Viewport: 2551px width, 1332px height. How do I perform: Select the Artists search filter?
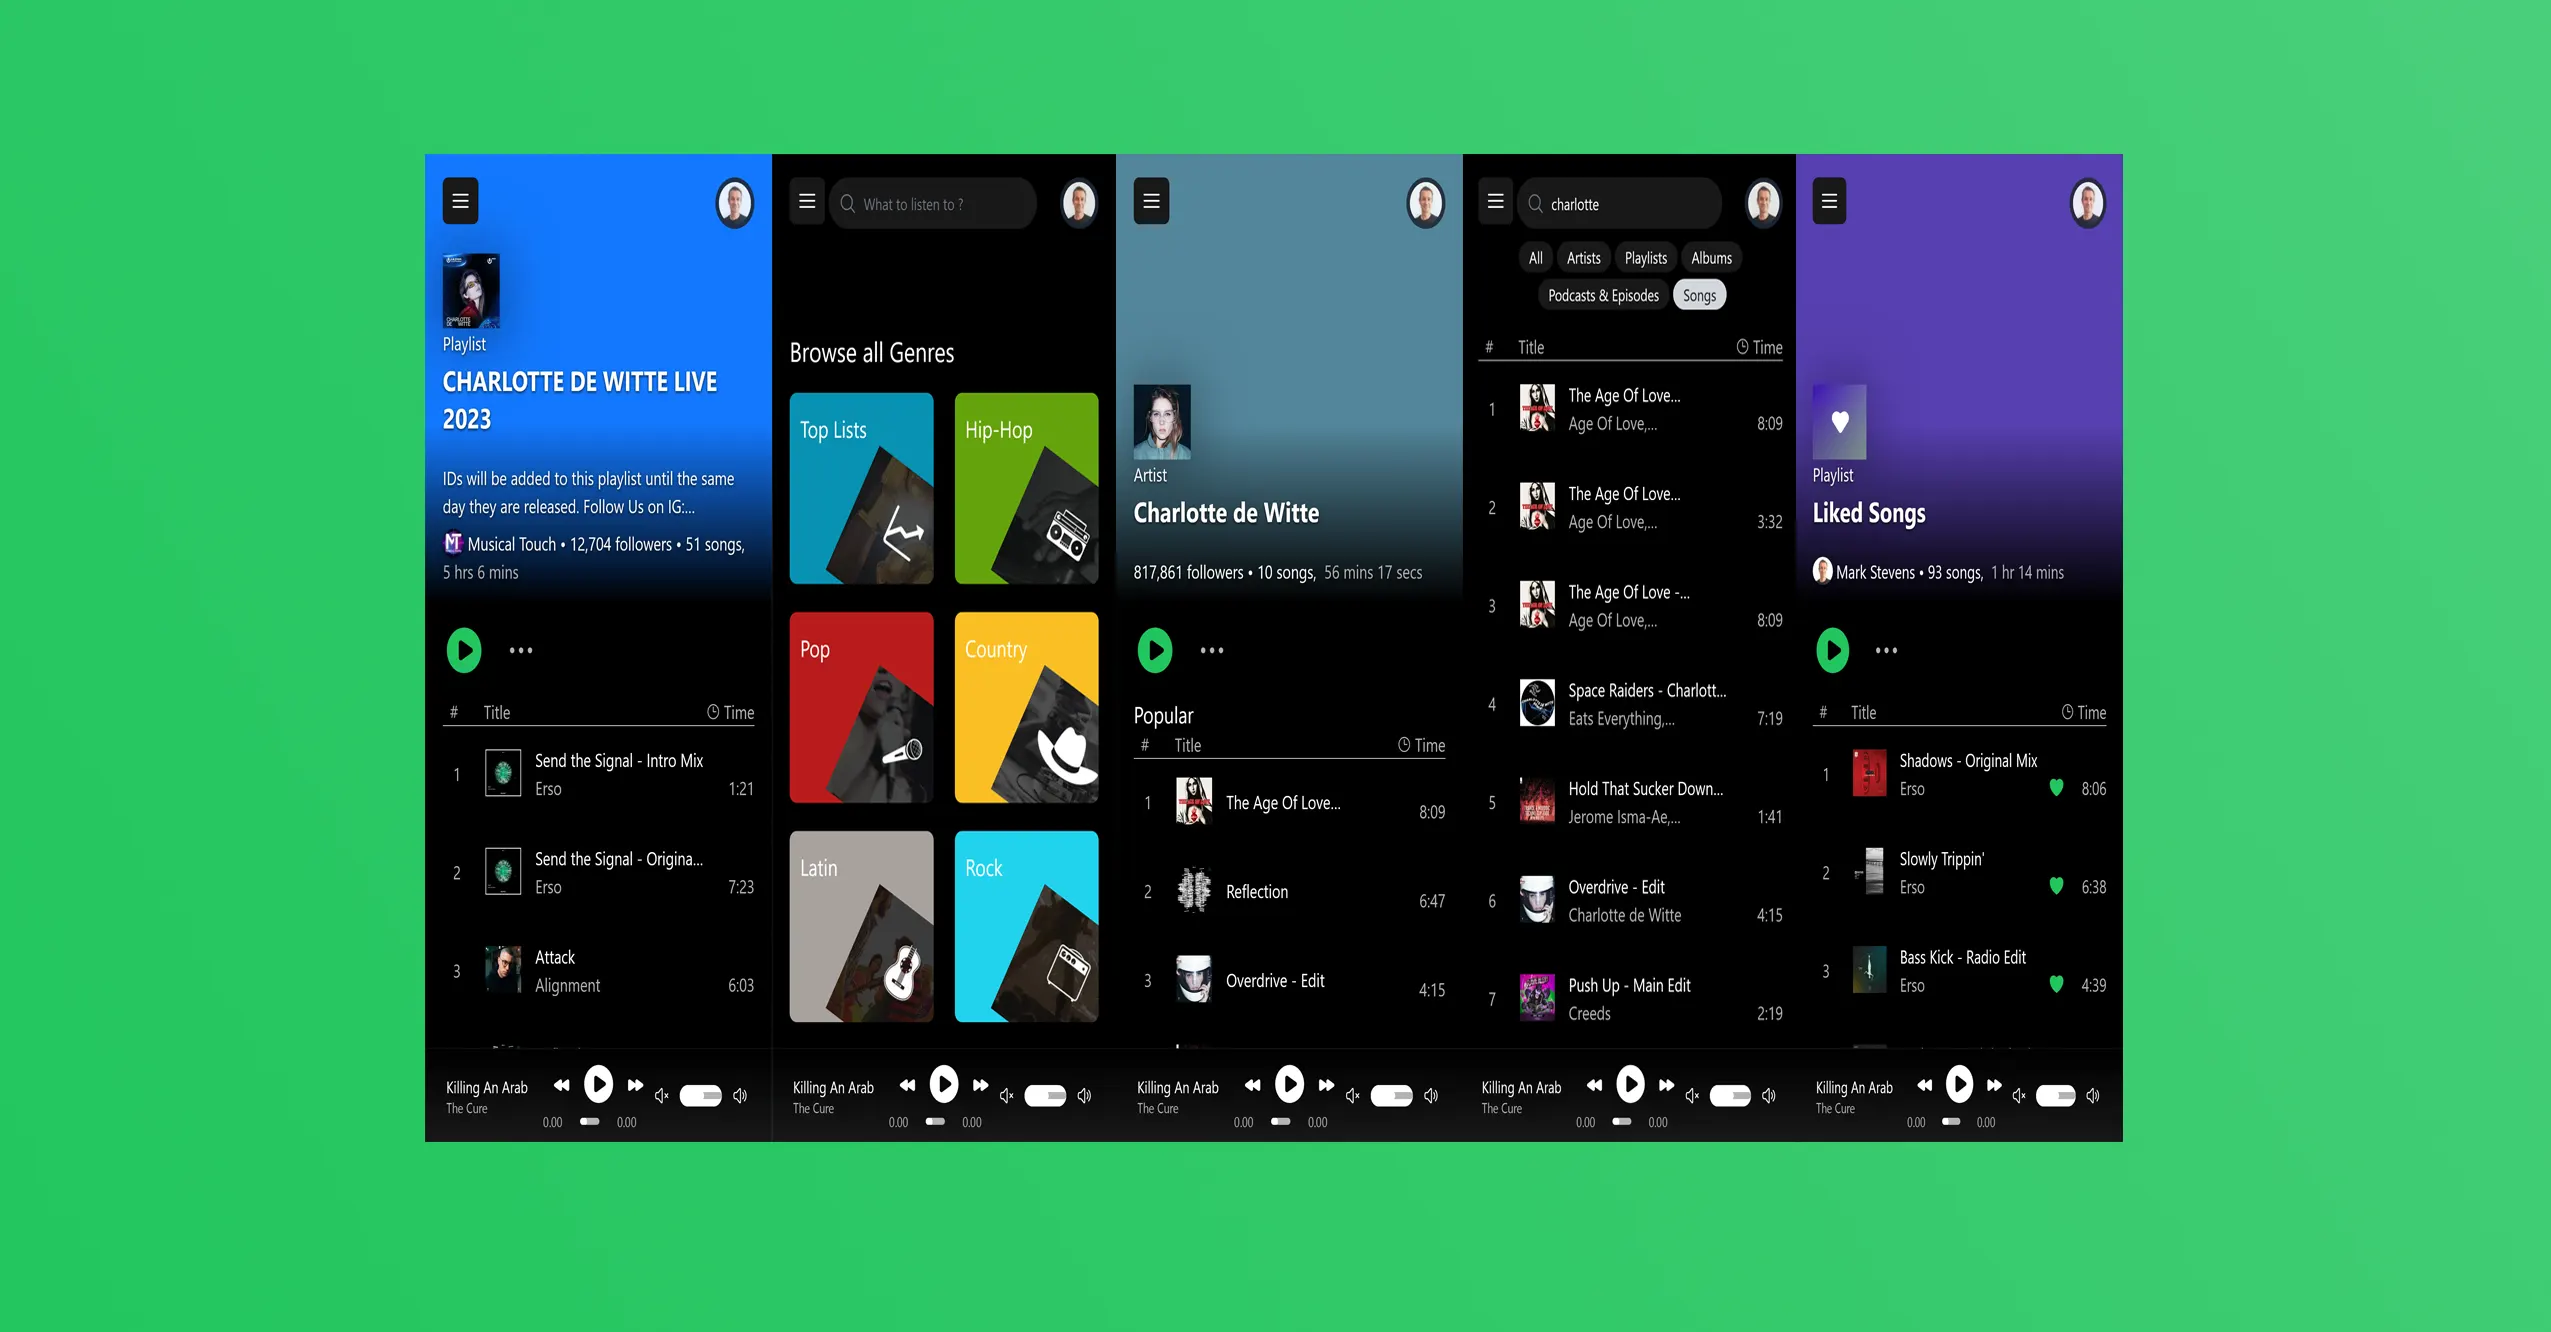(x=1583, y=258)
